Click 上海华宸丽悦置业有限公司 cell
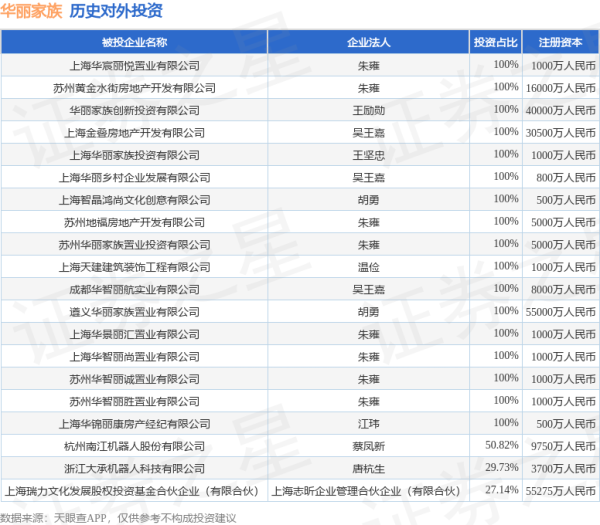The width and height of the screenshot is (600, 525). tap(134, 65)
